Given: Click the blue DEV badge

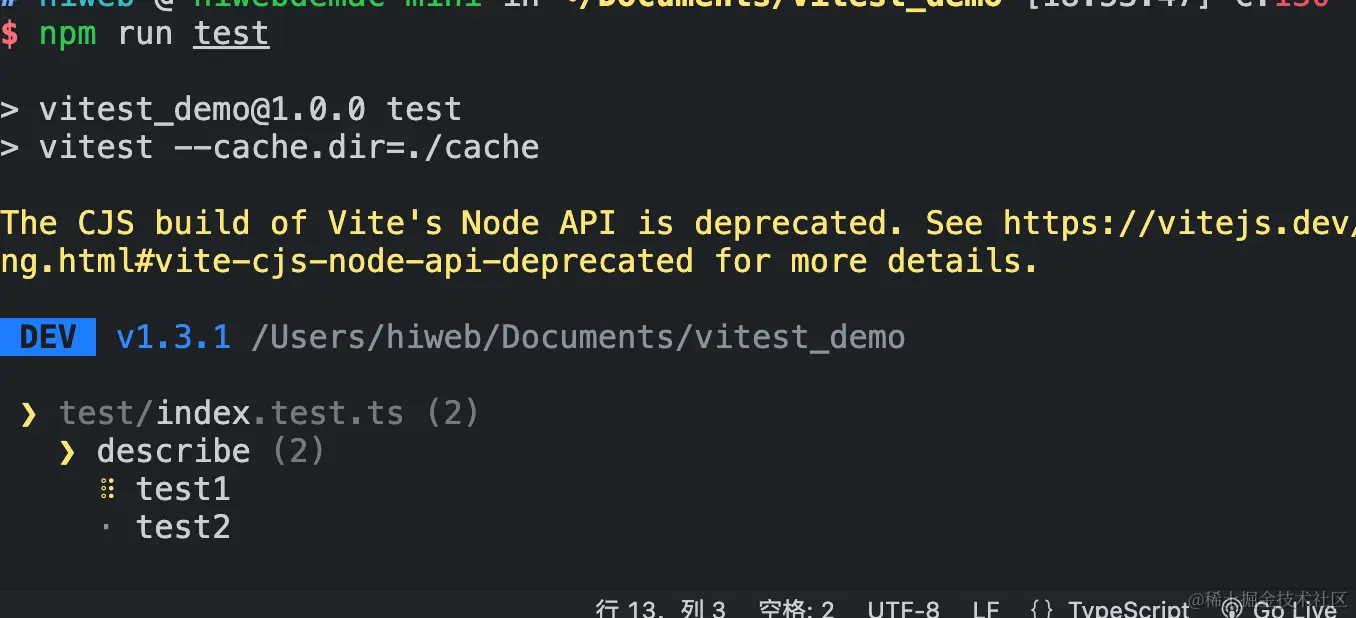Looking at the screenshot, I should pyautogui.click(x=48, y=337).
